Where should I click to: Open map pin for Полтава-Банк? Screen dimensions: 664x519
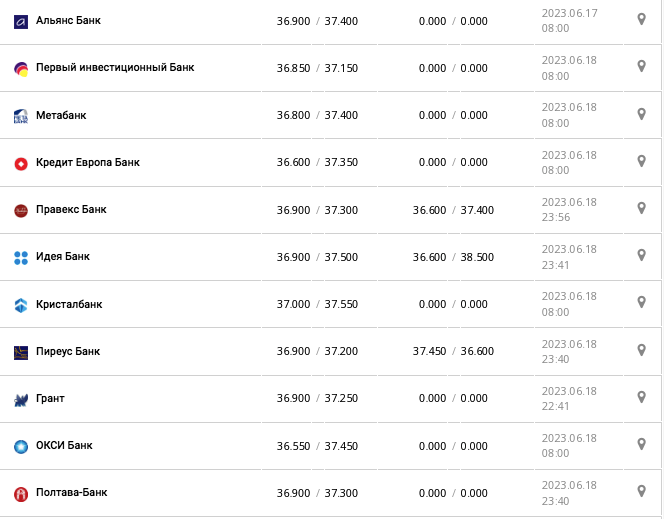[x=642, y=491]
